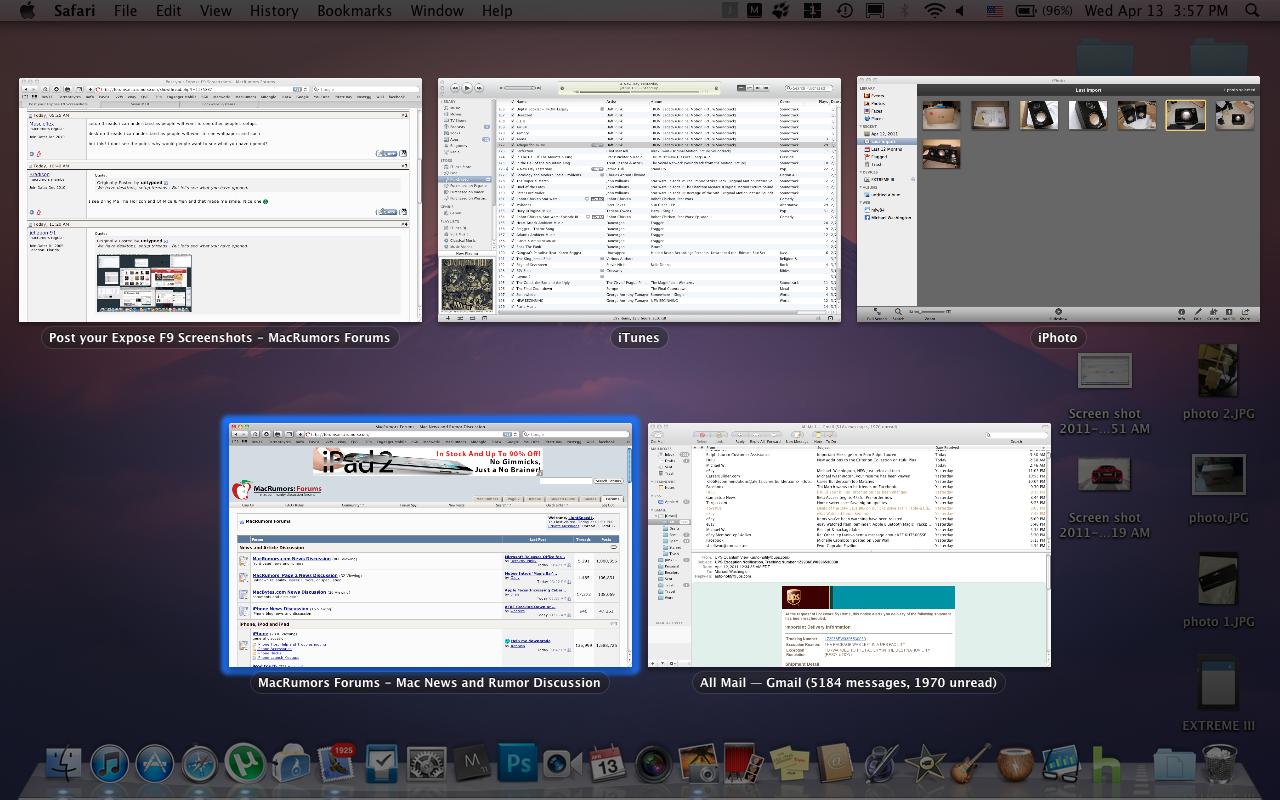1280x800 pixels.
Task: Click the camera lens icon in Dock
Action: click(653, 764)
